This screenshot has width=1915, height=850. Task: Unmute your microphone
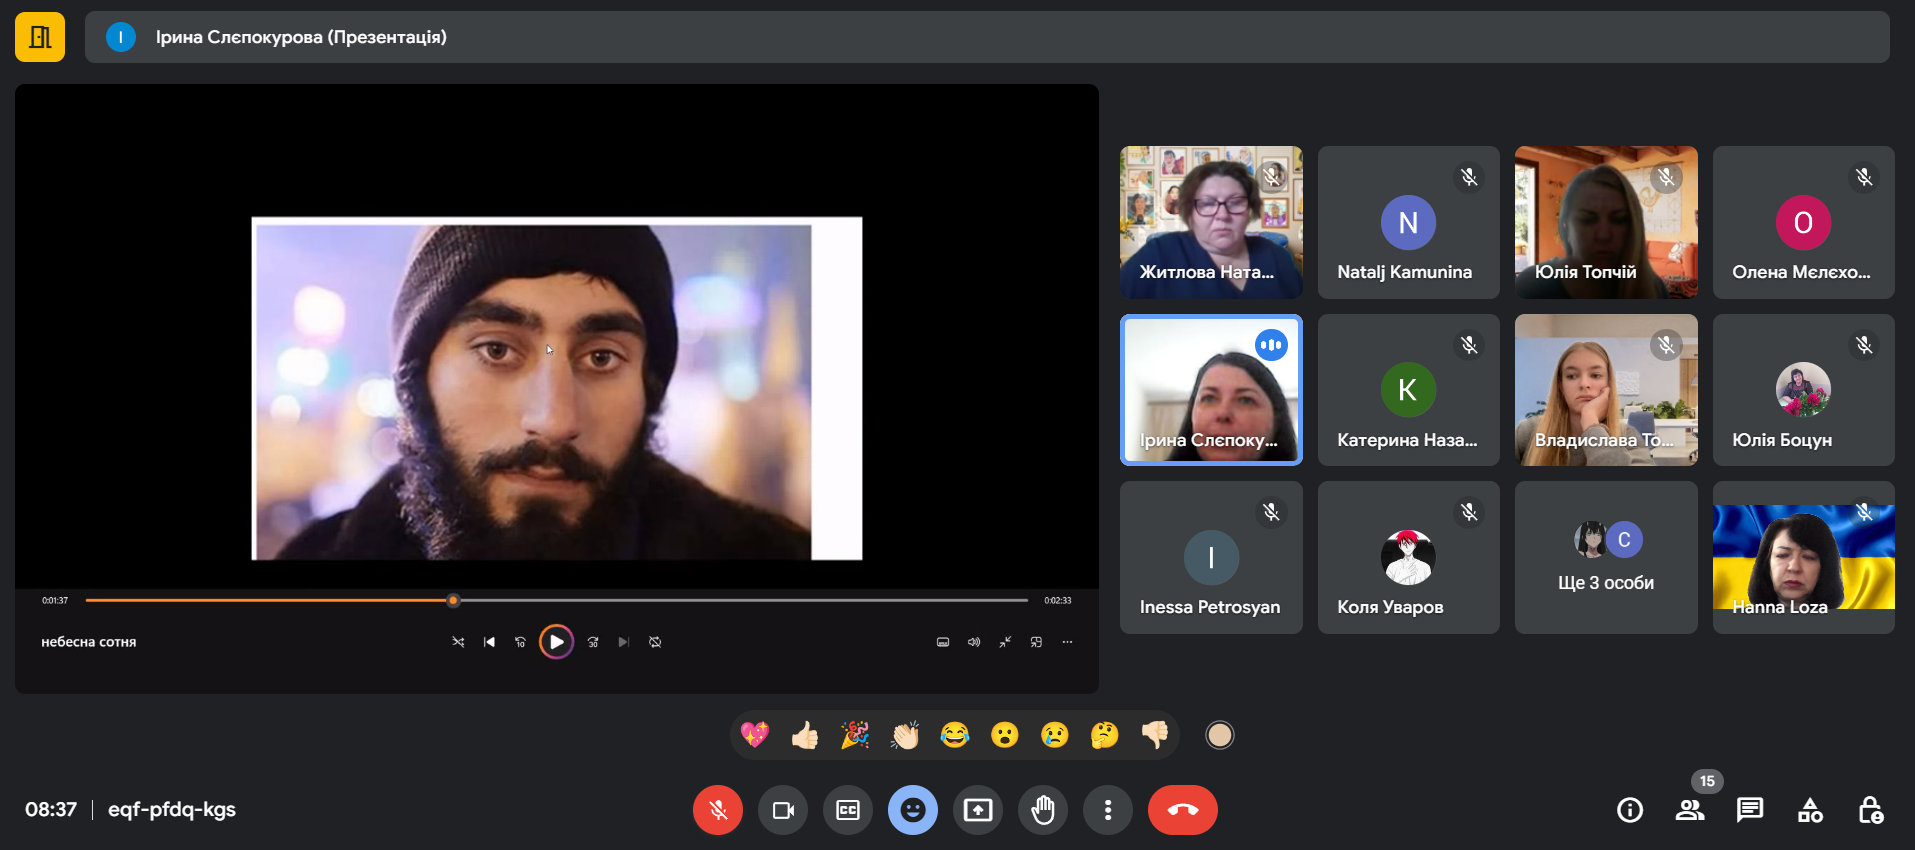point(718,810)
